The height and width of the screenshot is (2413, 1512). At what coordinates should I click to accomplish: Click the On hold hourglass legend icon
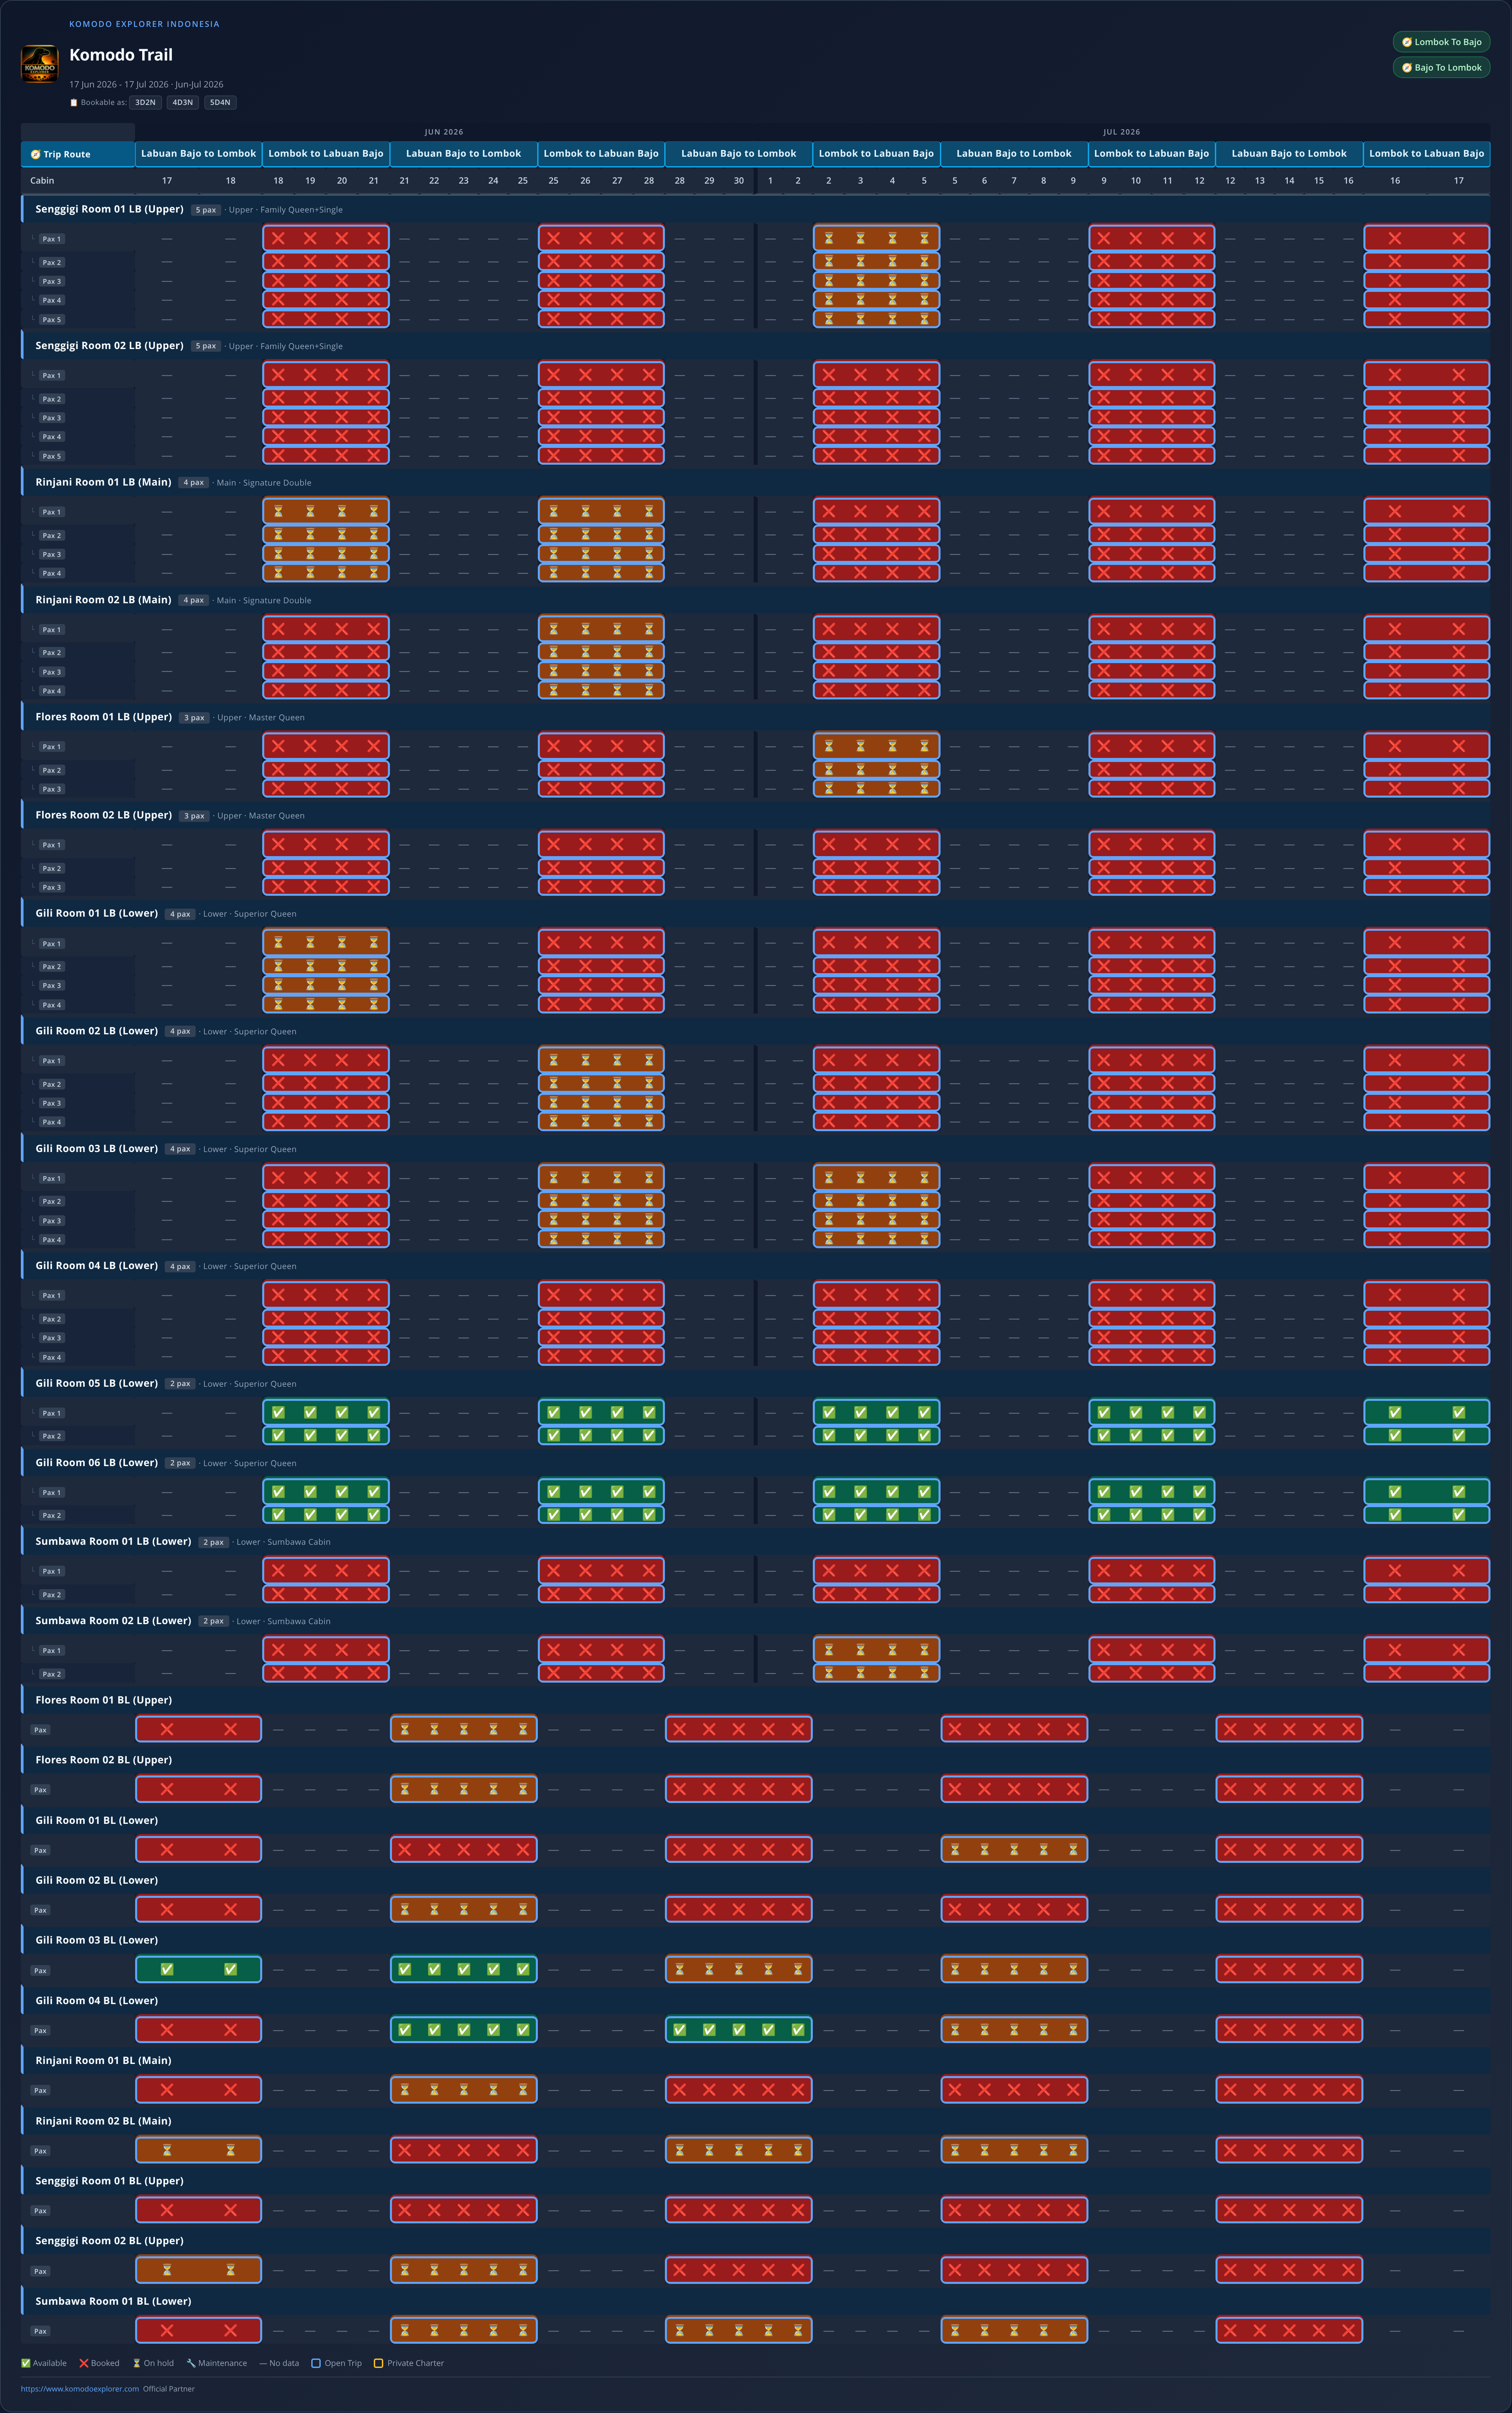[x=137, y=2363]
